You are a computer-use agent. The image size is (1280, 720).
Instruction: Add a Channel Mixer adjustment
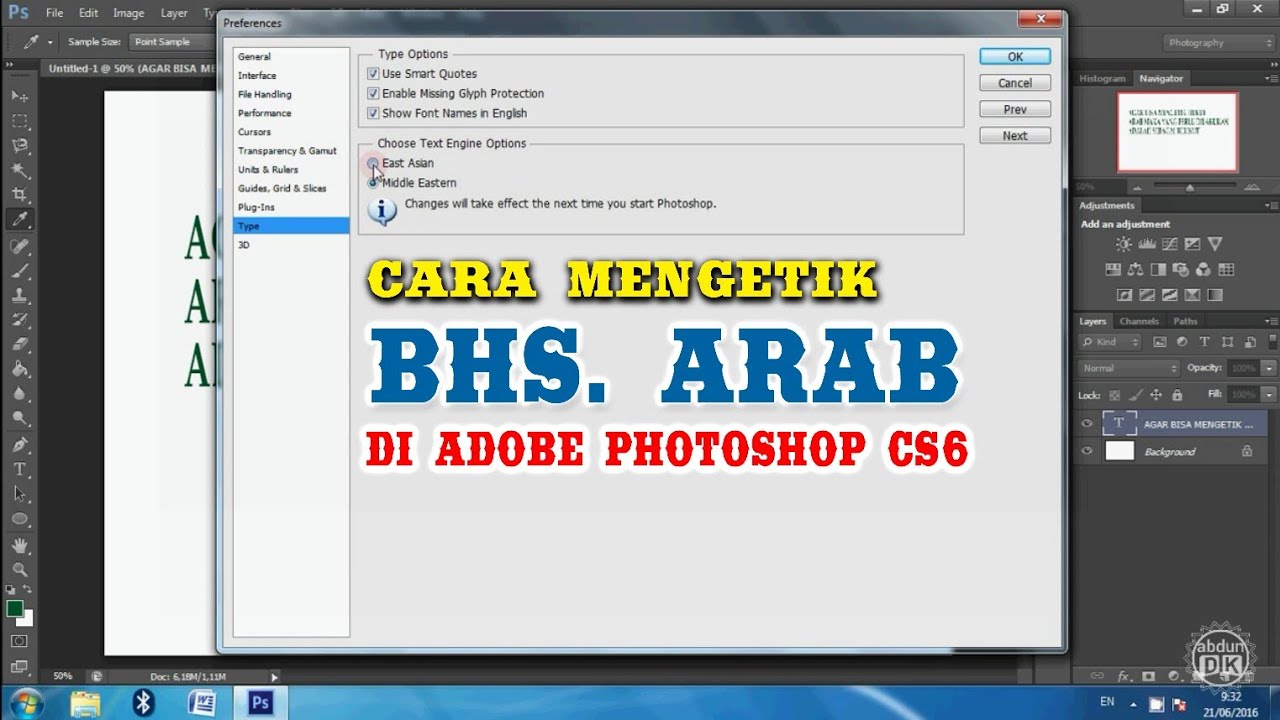1204,270
